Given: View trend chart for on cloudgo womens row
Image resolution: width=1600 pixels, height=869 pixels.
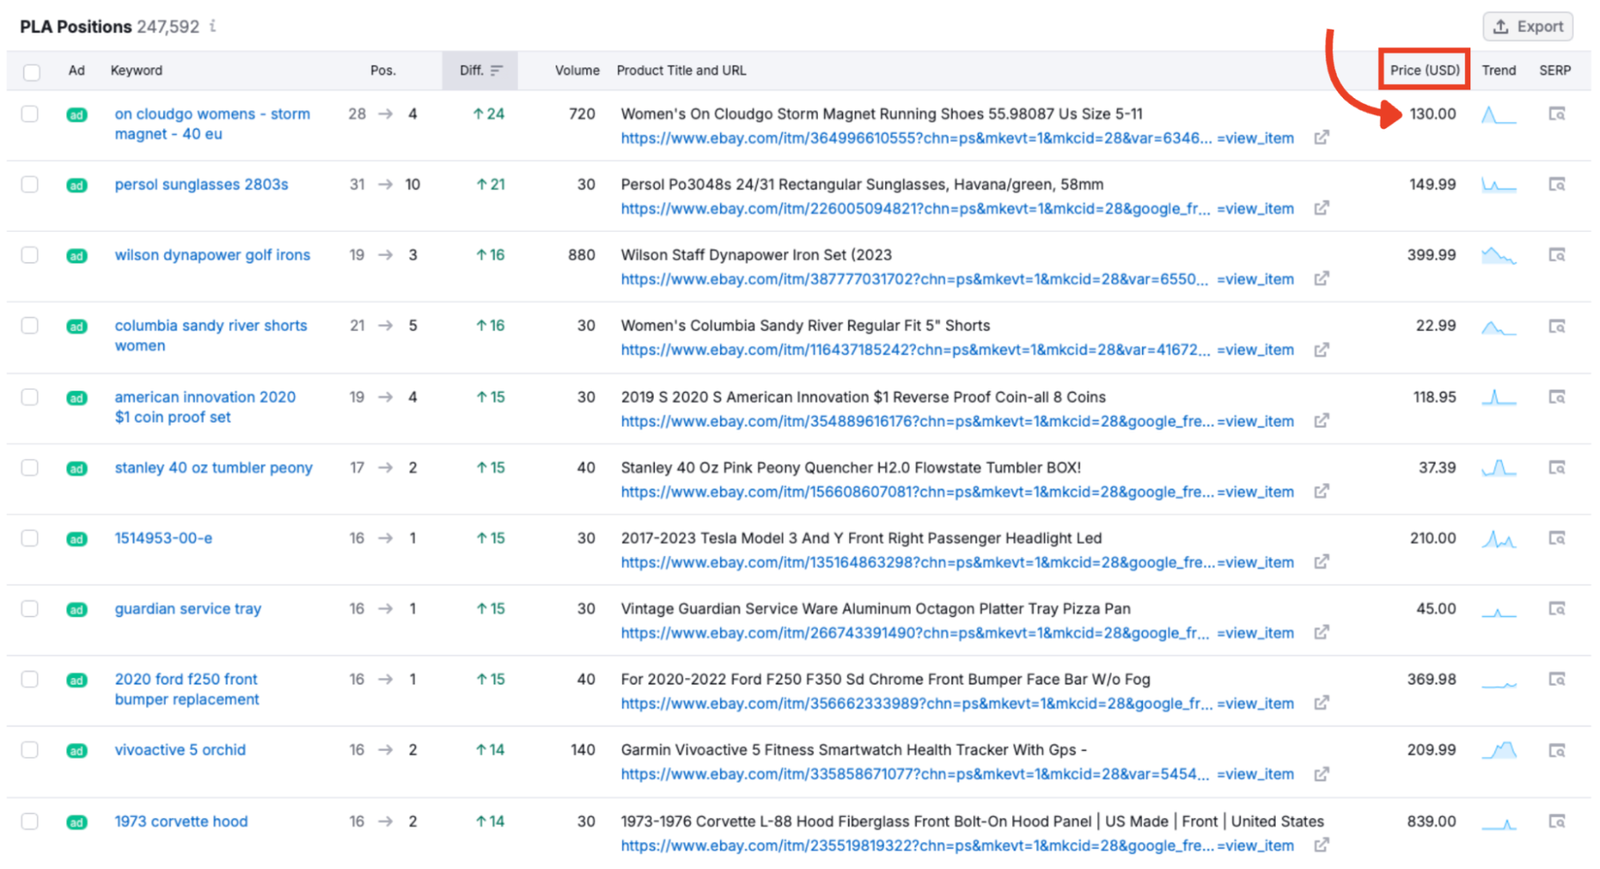Looking at the screenshot, I should point(1498,115).
